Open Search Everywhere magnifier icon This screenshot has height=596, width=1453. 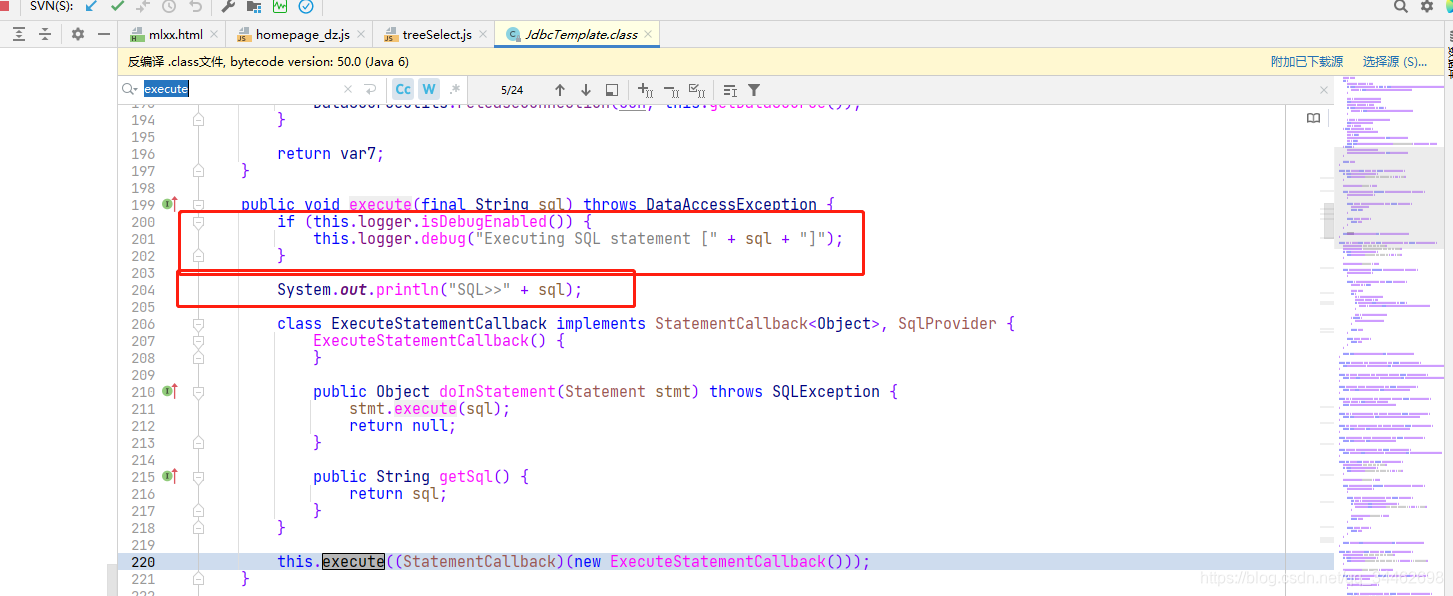(x=1401, y=6)
